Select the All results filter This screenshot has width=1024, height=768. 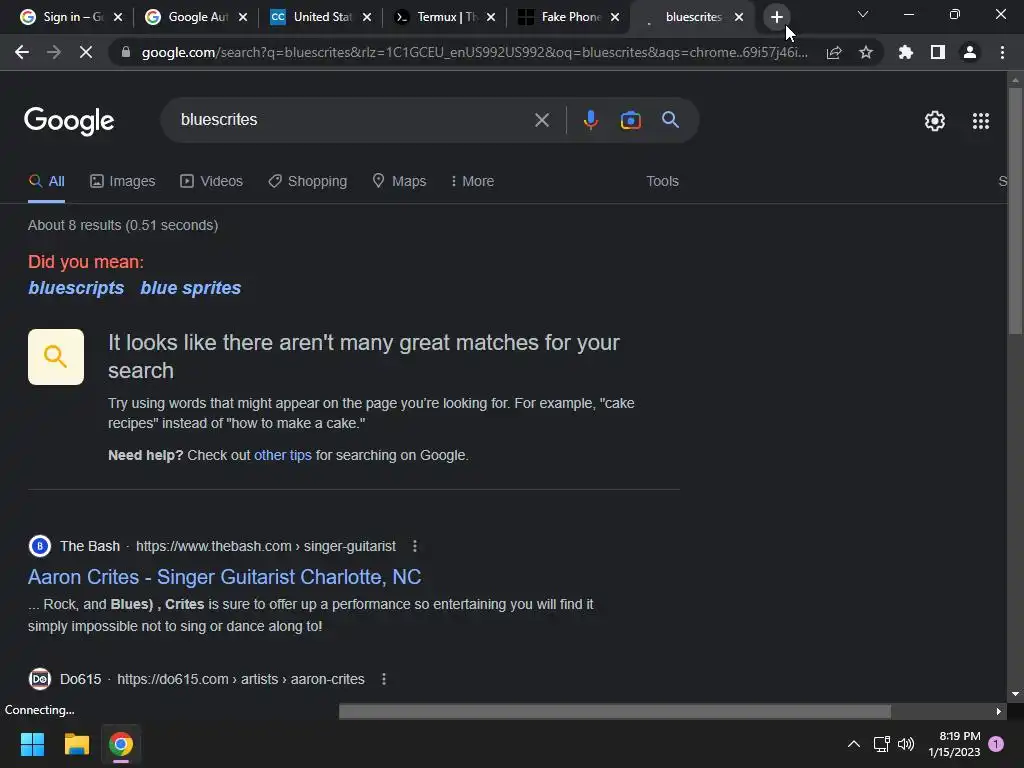pyautogui.click(x=46, y=182)
